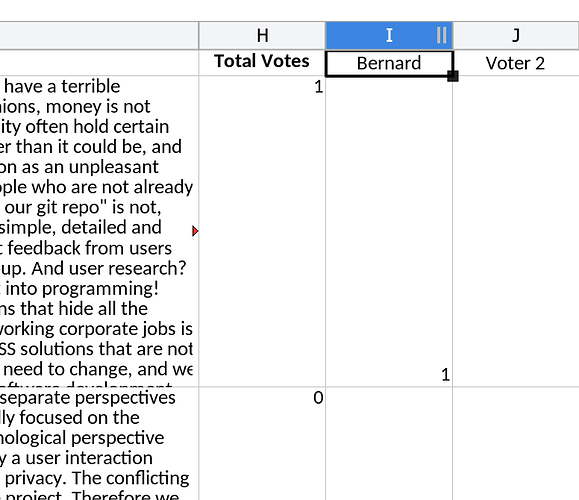Click the red comment indicator triangle
The width and height of the screenshot is (579, 500).
(195, 231)
